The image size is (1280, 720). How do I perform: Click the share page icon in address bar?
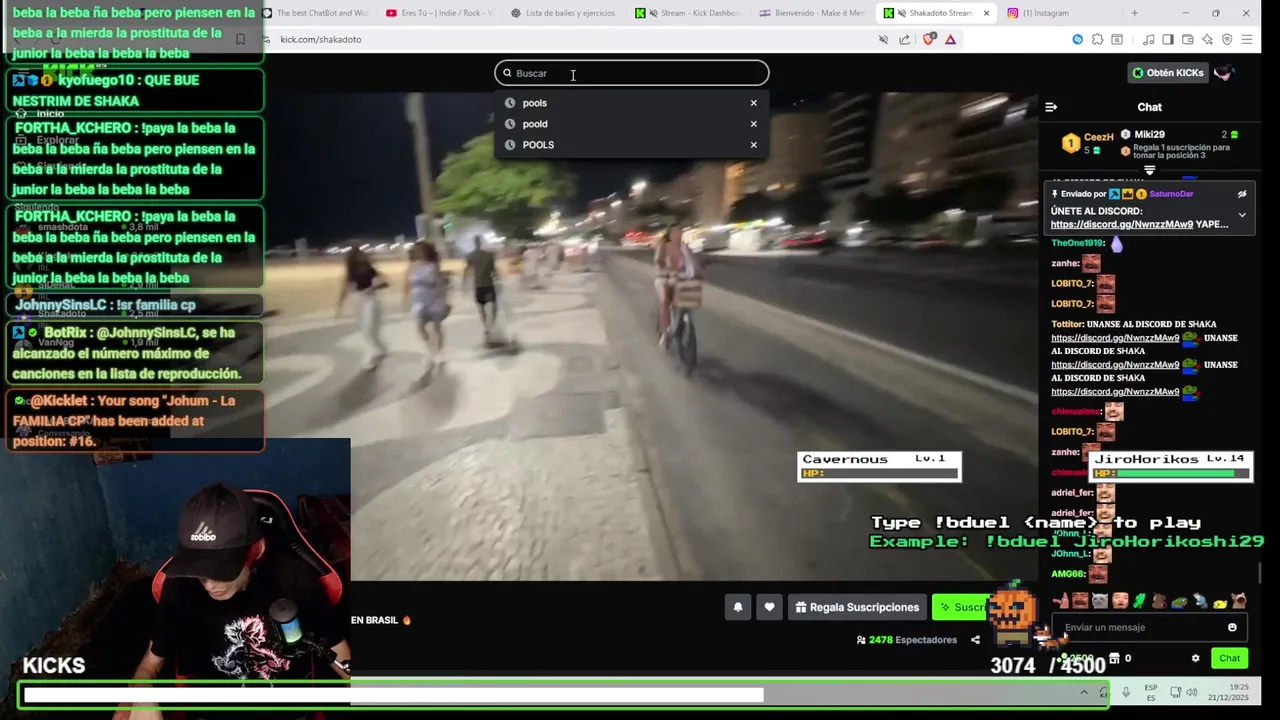pos(904,39)
